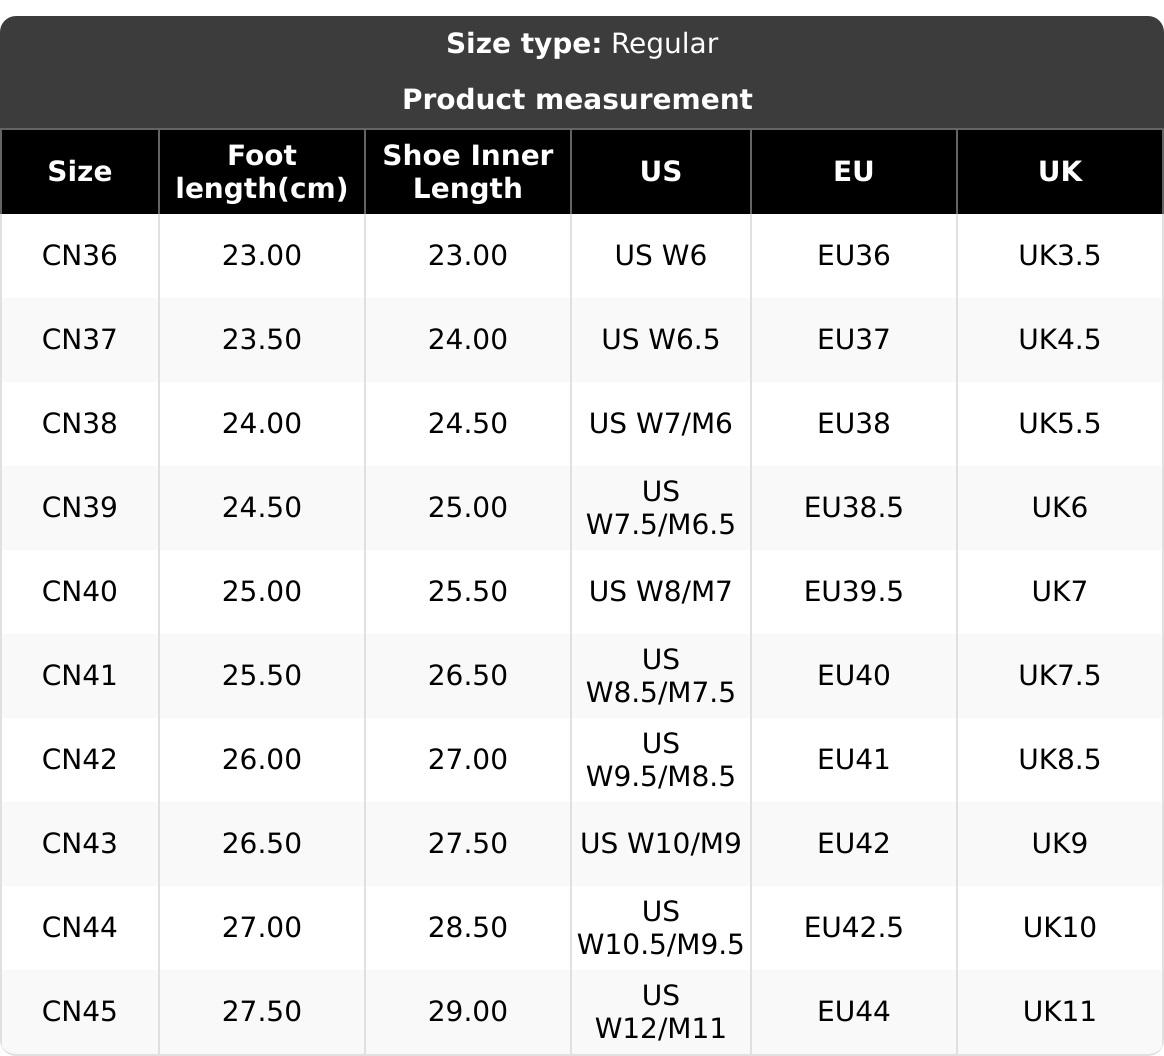1164x1056 pixels.
Task: Select the US W12/M11 cell
Action: [x=661, y=1012]
